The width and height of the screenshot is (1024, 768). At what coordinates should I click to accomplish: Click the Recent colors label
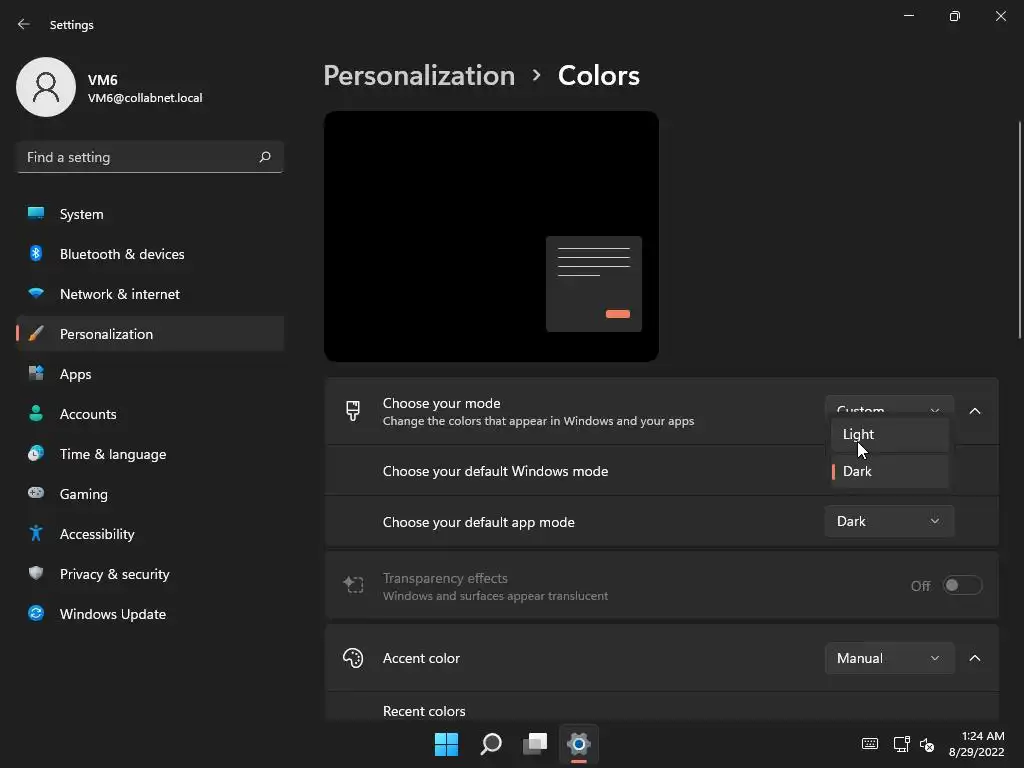point(424,711)
